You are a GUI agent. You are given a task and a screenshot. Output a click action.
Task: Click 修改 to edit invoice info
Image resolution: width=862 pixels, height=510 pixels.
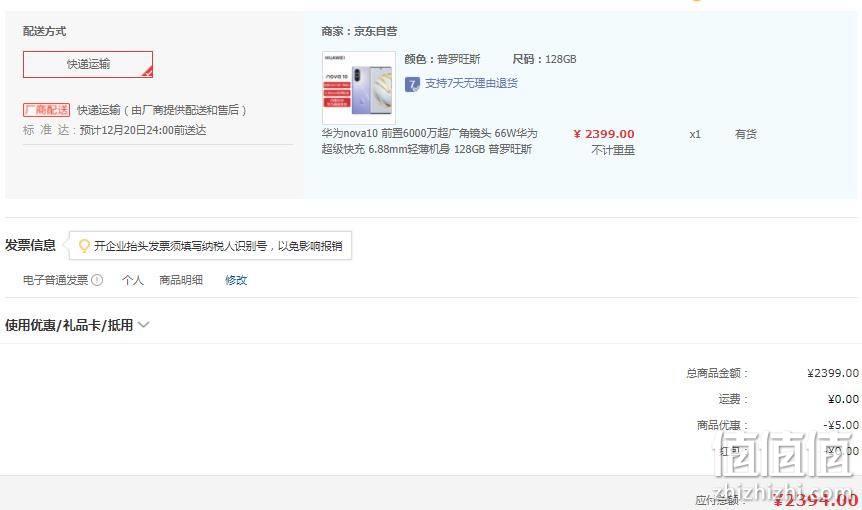236,280
